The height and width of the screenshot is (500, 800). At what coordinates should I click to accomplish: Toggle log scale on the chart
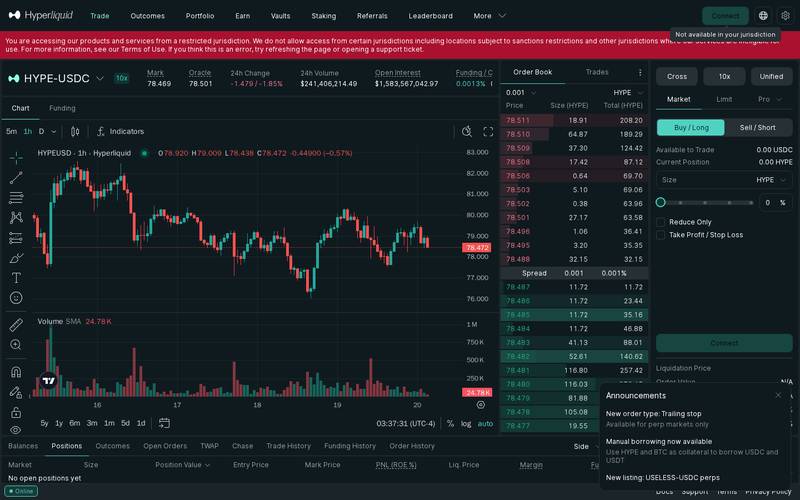click(466, 423)
